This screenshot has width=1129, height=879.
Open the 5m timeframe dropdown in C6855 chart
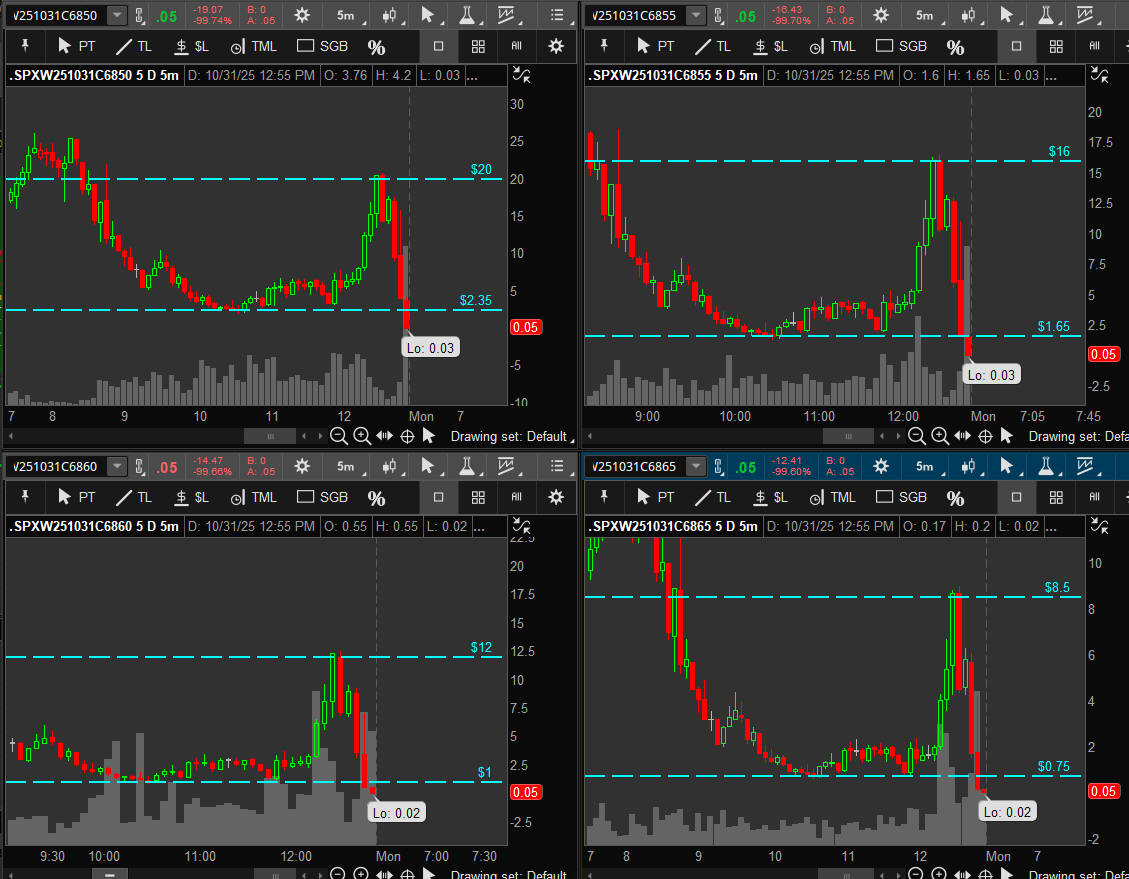tap(923, 16)
